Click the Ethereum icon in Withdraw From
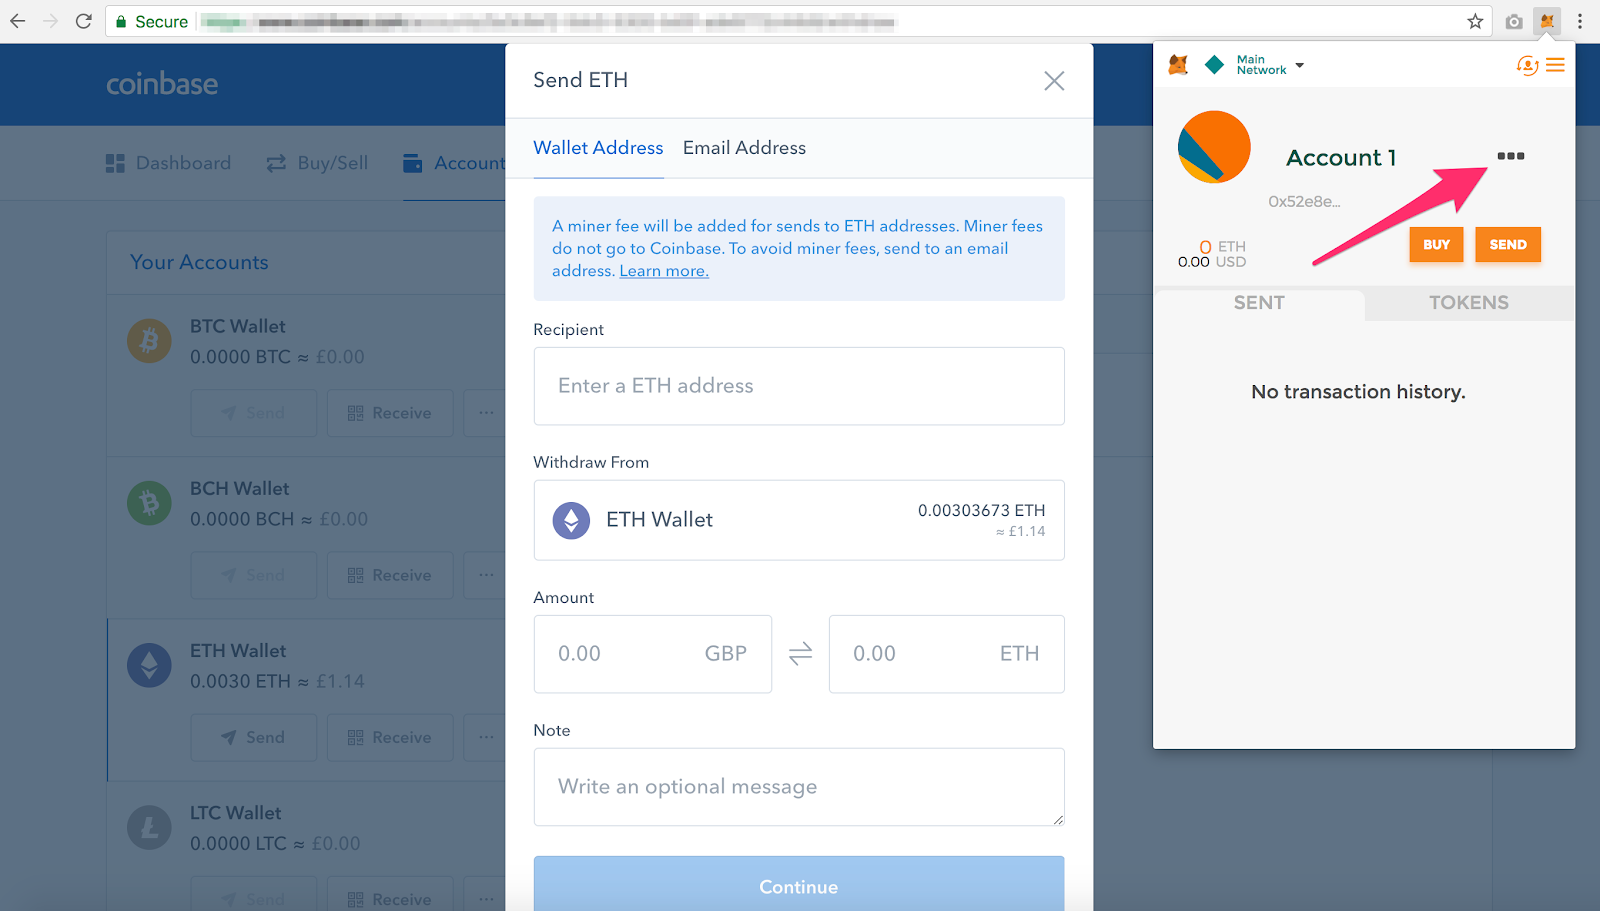The width and height of the screenshot is (1600, 911). [x=571, y=520]
